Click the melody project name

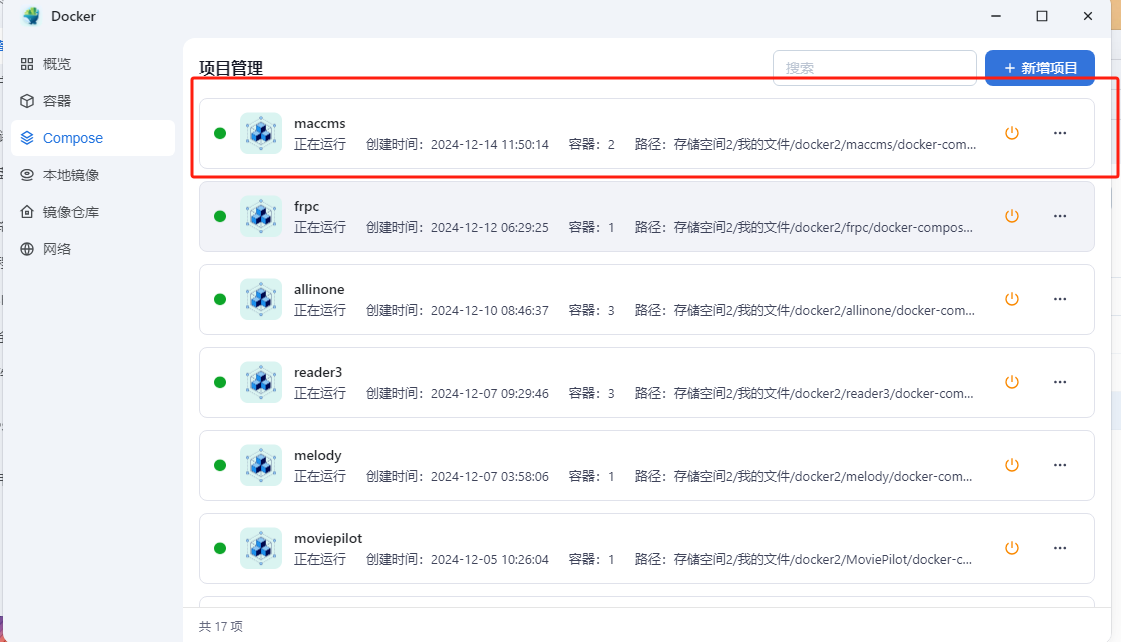coord(317,455)
